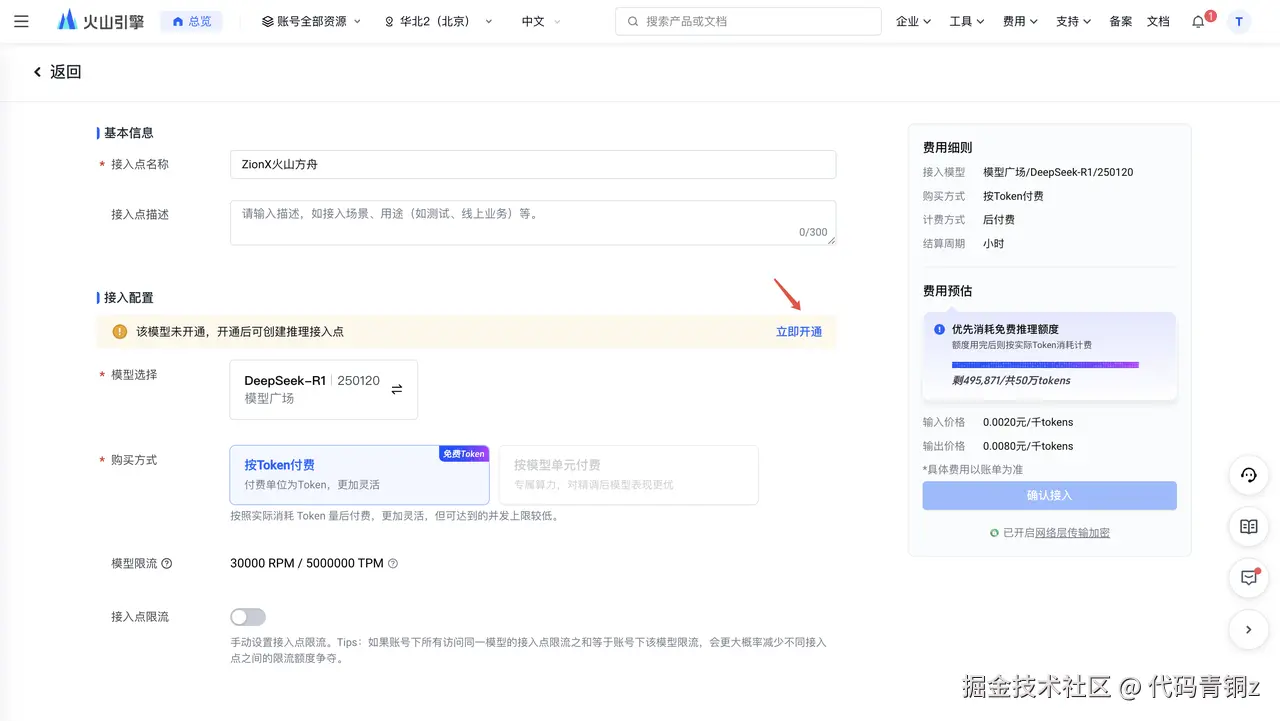Click the 0.0080元/千tokens output price
The width and height of the screenshot is (1280, 721).
pyautogui.click(x=1028, y=446)
